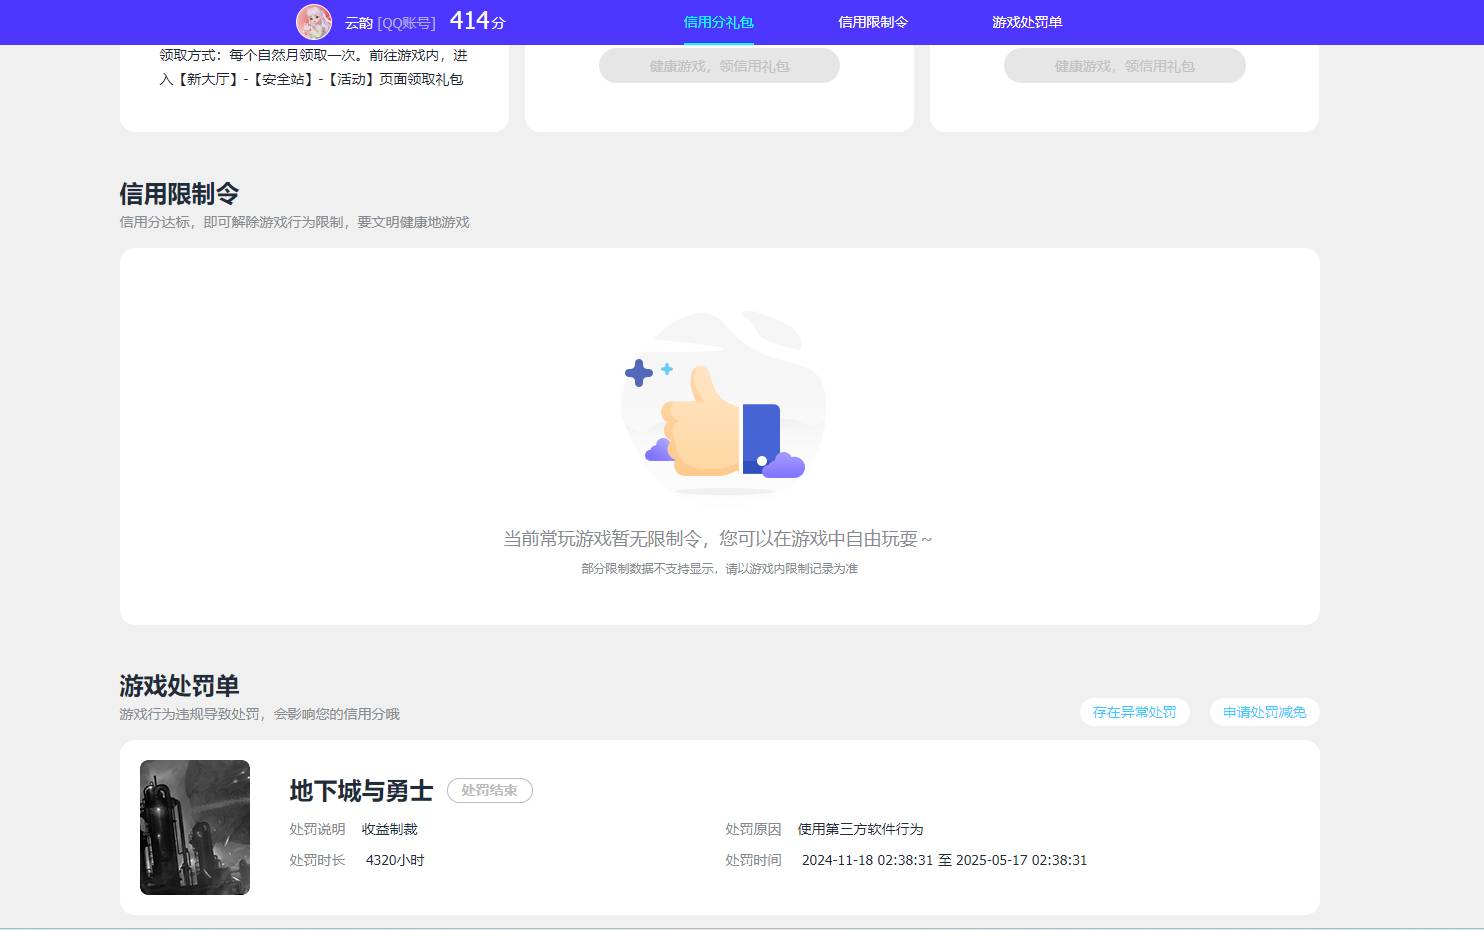Open the 地下城与勇士 game title link
Screen dimensions: 1484x930
click(360, 790)
